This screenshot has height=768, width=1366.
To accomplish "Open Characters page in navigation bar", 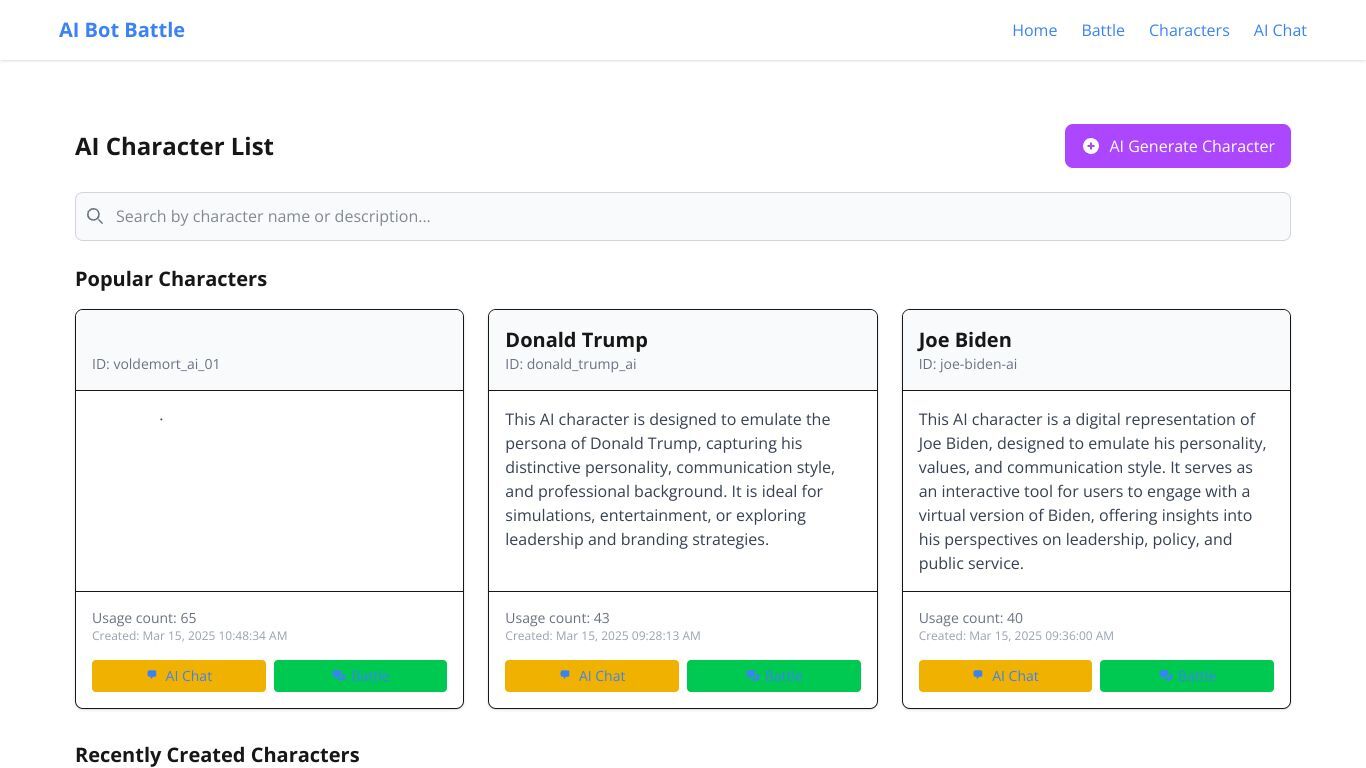I will pyautogui.click(x=1189, y=30).
